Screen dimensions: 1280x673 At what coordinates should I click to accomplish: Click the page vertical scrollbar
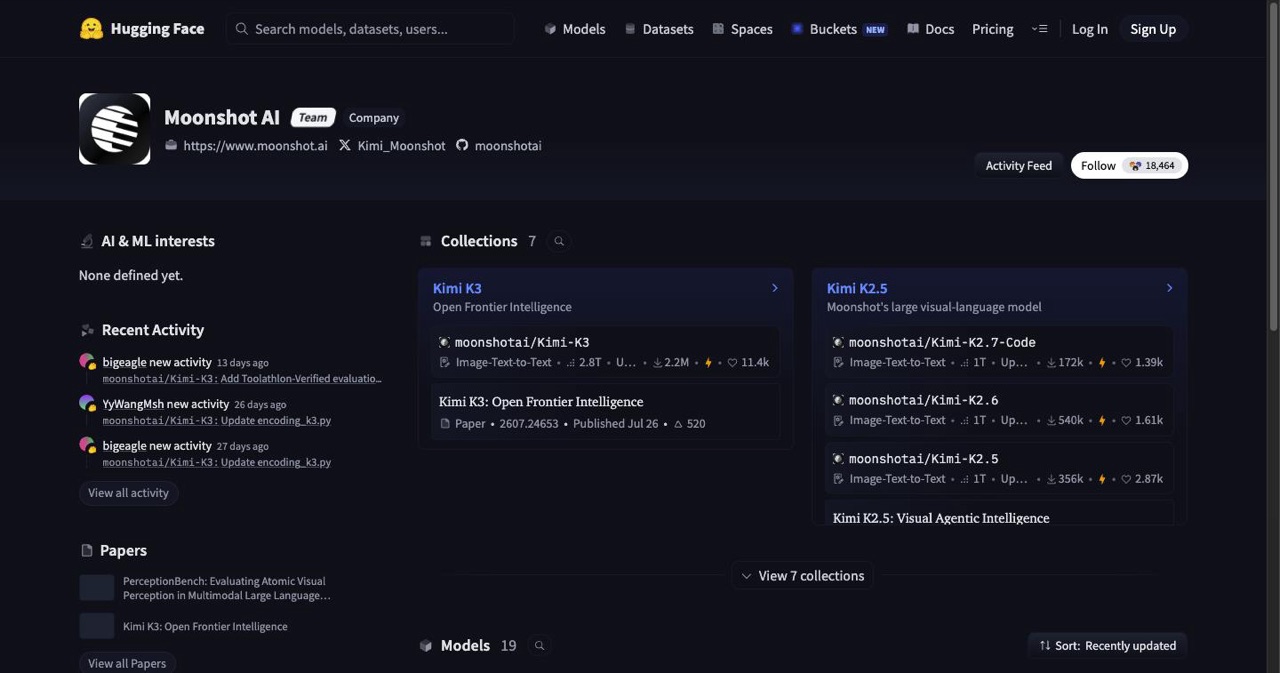(x=1273, y=165)
